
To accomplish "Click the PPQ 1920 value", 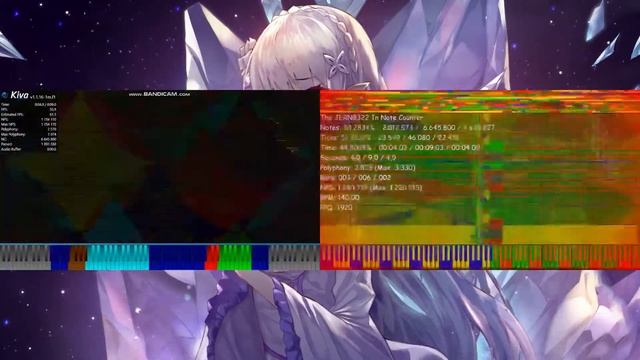I will coord(344,207).
